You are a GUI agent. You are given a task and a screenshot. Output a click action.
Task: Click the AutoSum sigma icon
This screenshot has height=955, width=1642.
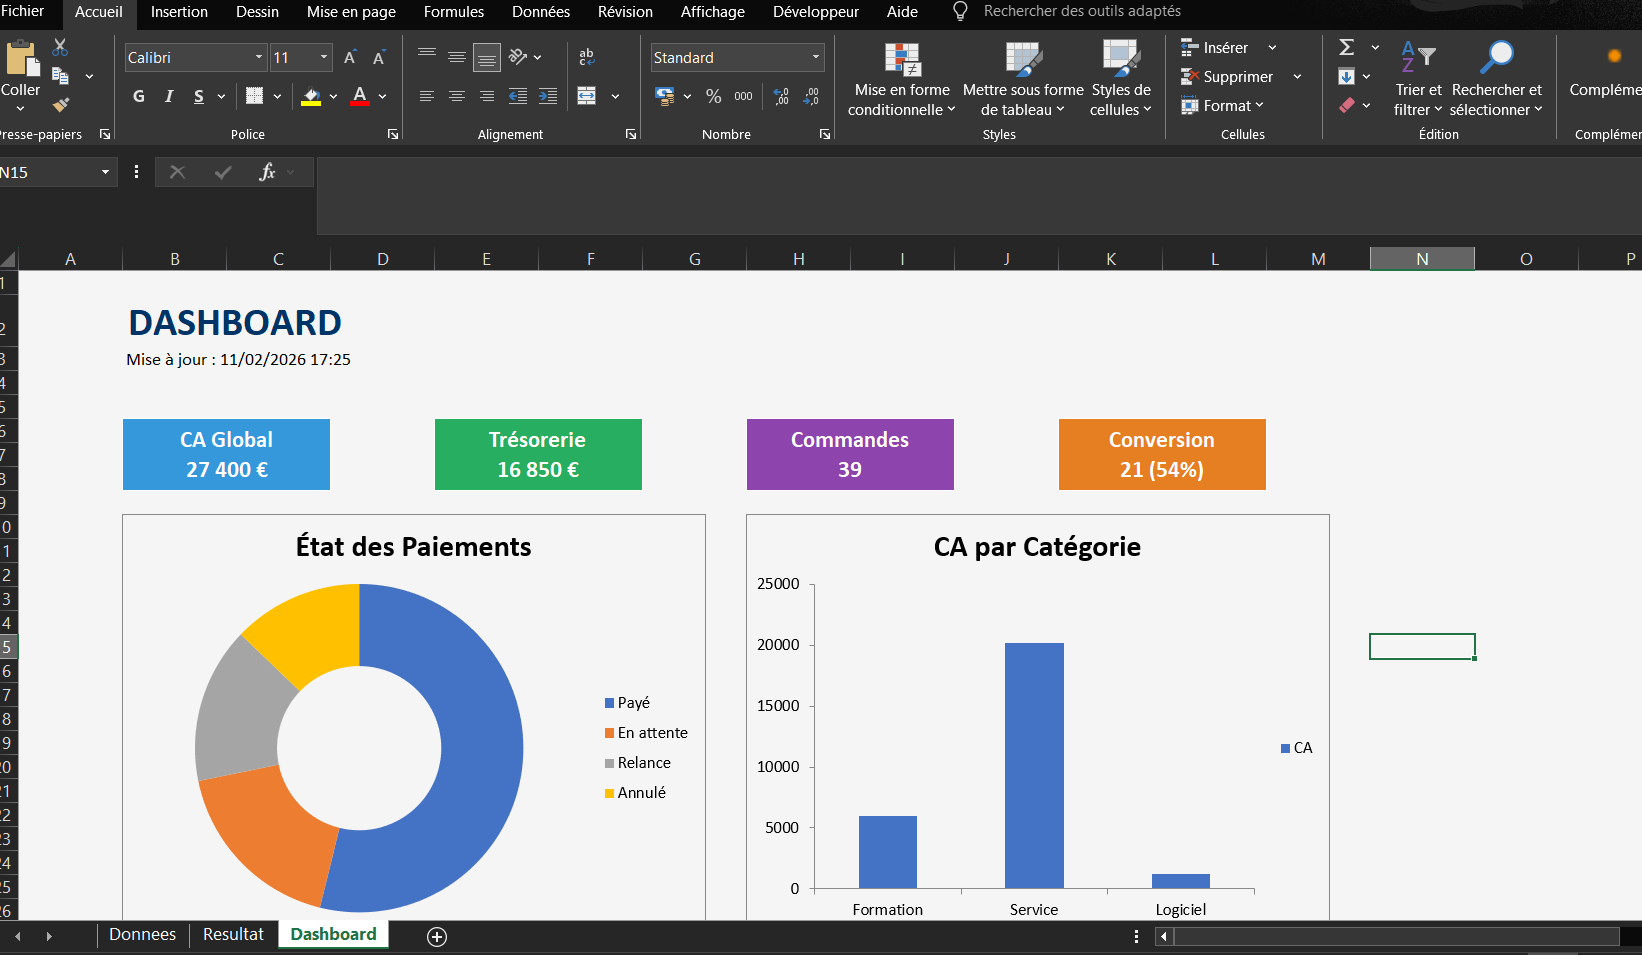coord(1347,47)
